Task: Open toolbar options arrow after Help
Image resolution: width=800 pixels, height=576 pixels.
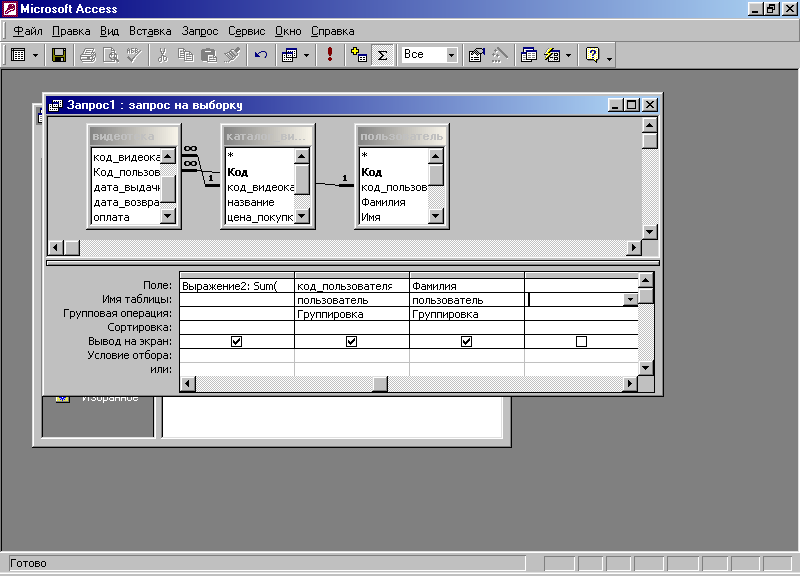Action: tap(609, 59)
